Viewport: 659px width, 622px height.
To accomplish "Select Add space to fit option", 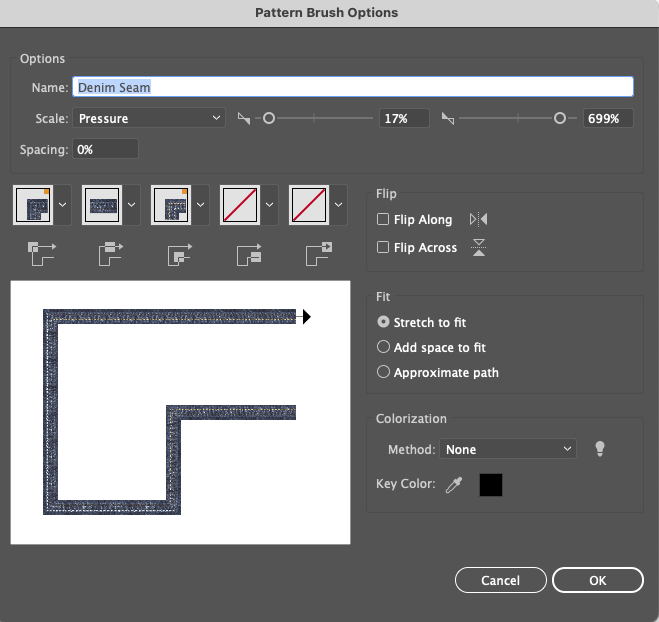I will [x=431, y=348].
